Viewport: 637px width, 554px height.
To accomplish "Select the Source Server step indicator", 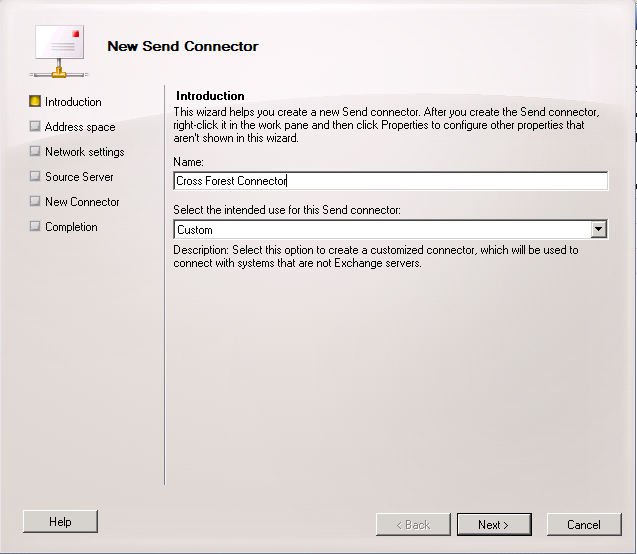I will (x=35, y=176).
